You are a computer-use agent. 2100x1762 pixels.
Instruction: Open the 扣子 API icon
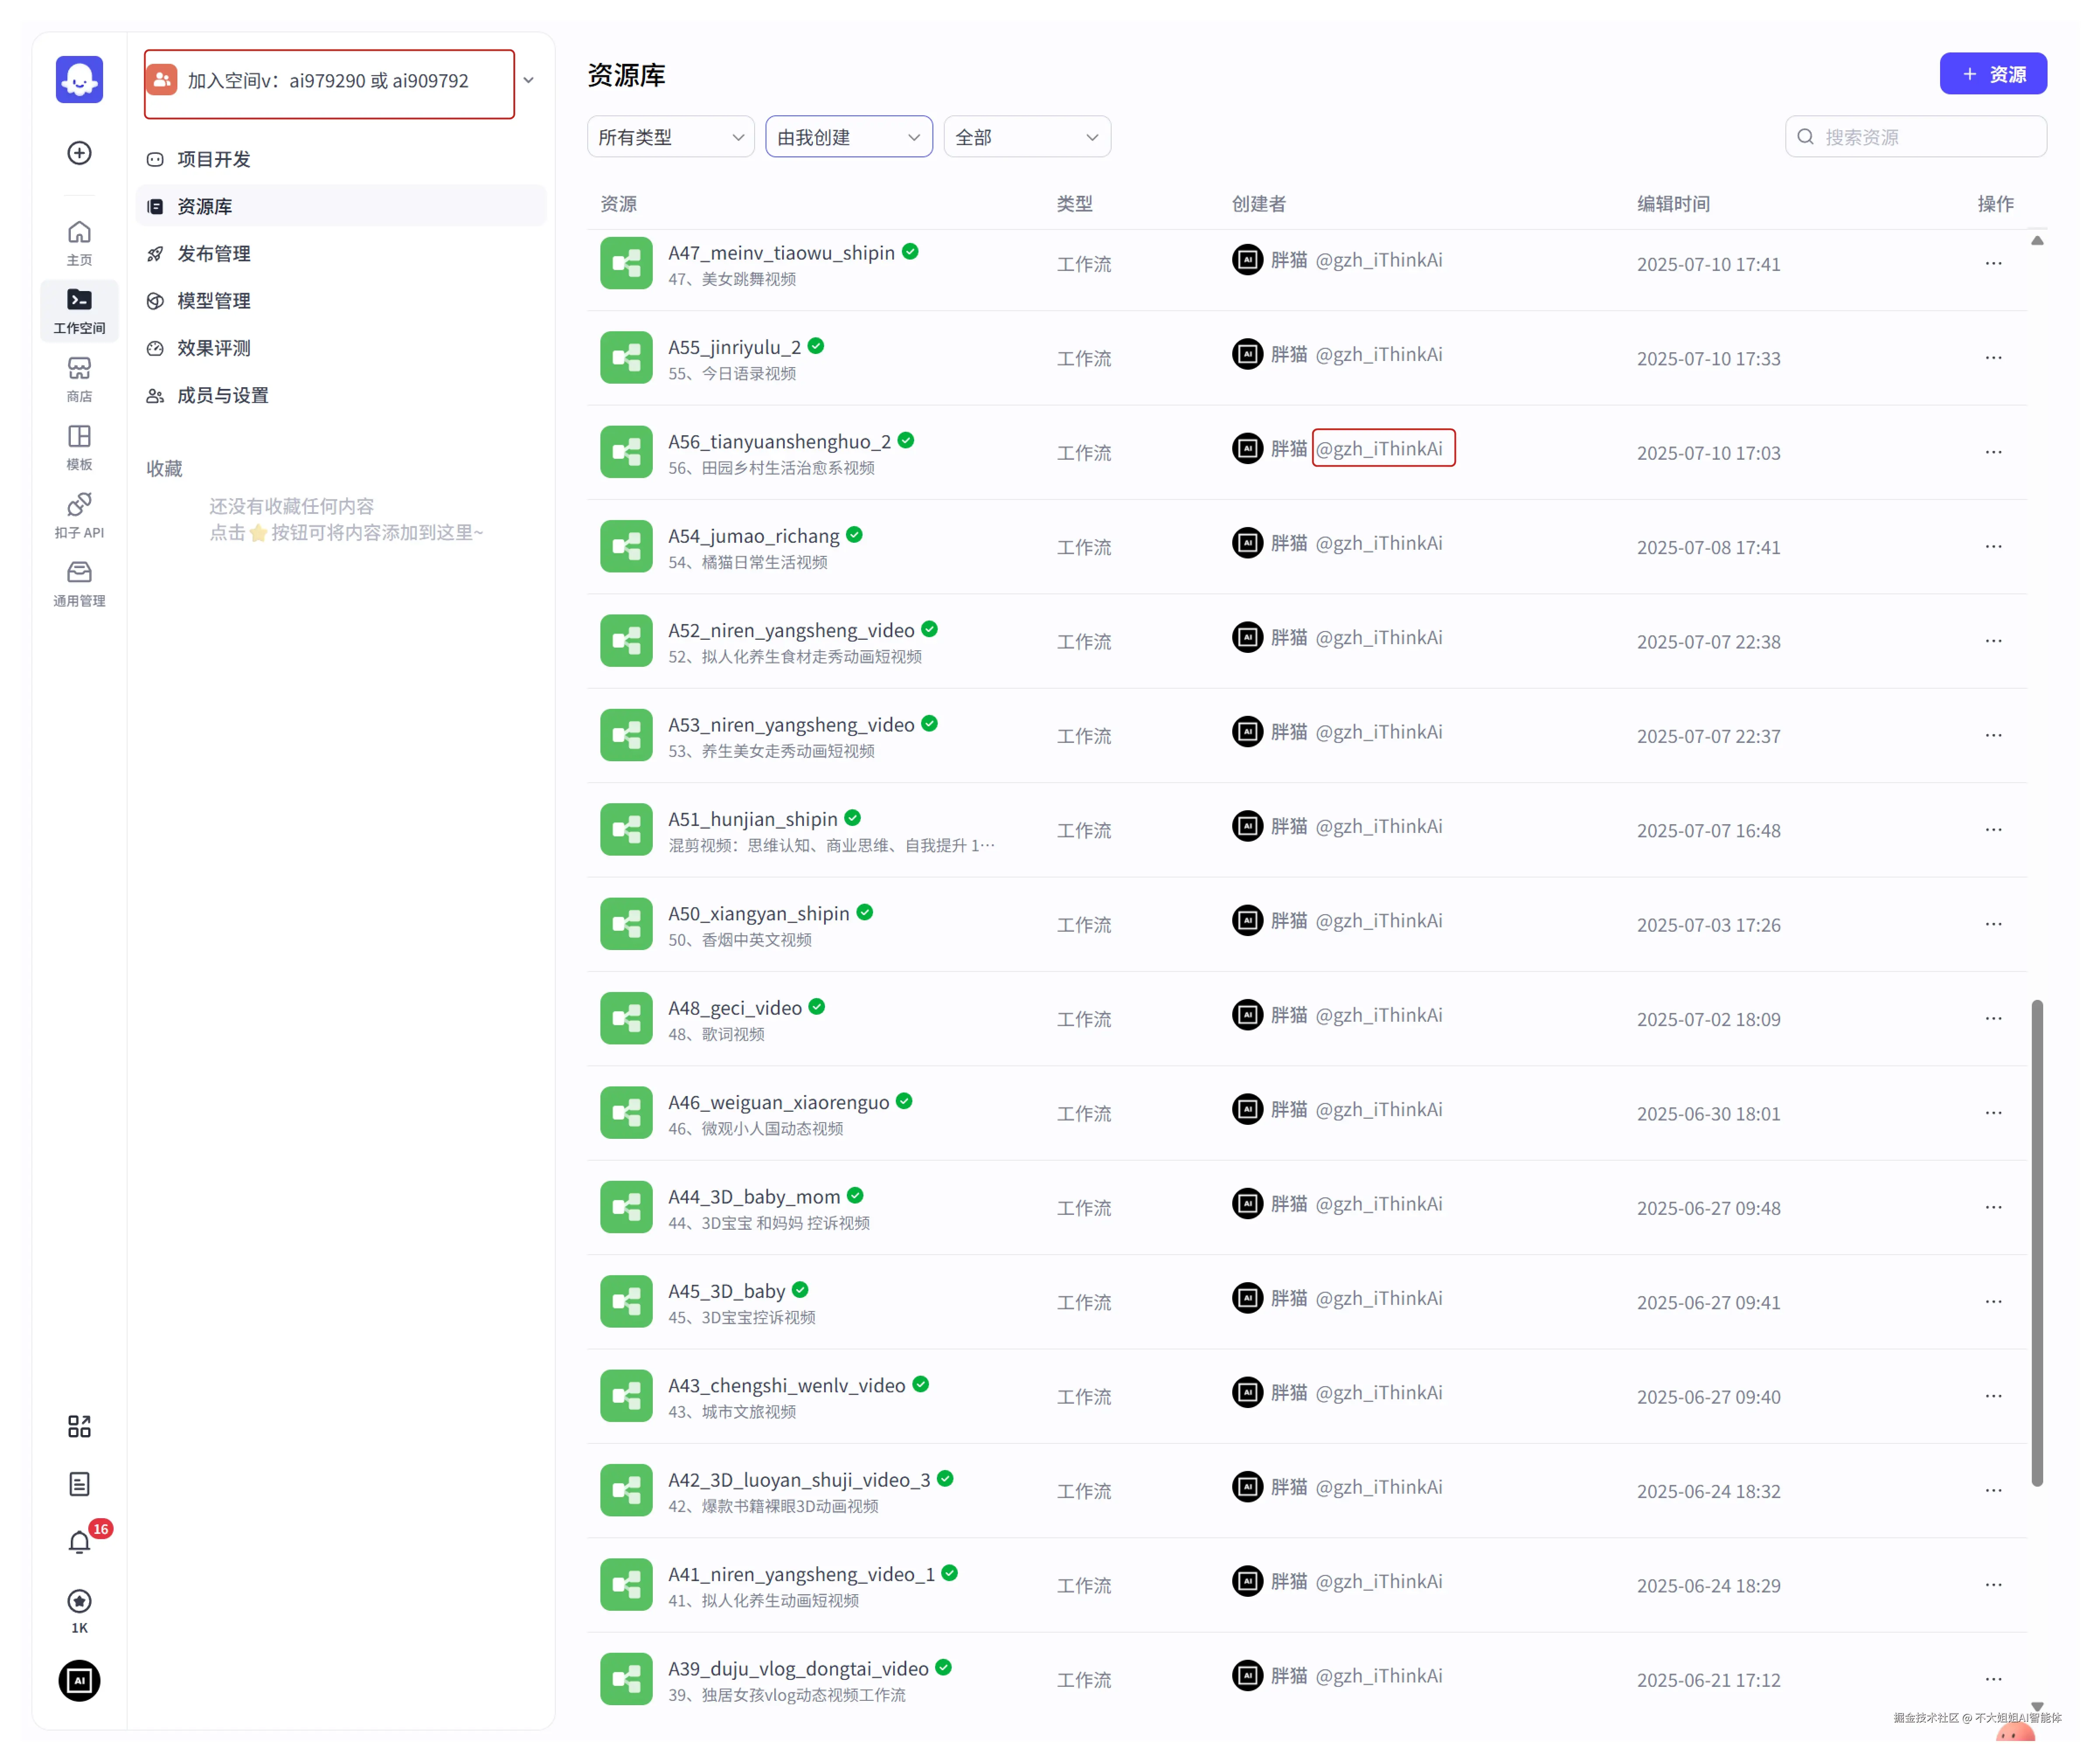79,515
